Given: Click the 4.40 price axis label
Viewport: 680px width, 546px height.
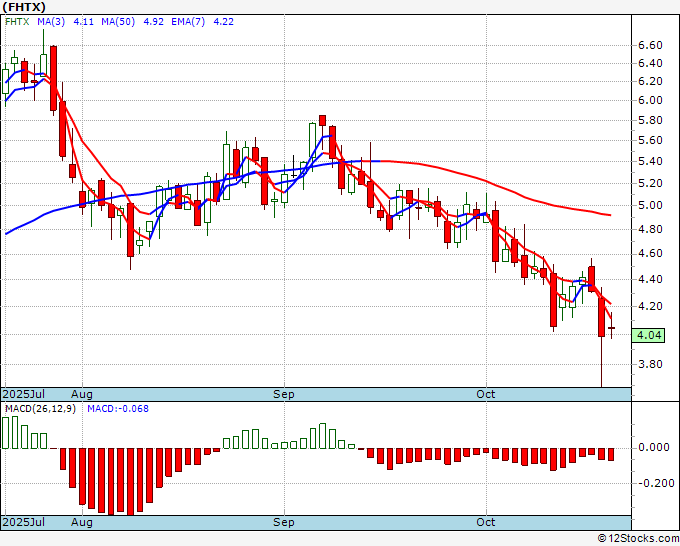Looking at the screenshot, I should pyautogui.click(x=650, y=279).
